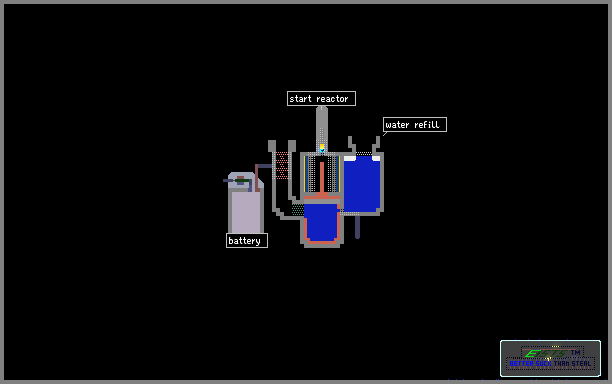Click the green rod atop the battery
Screen dimensions: 612x384
[x=242, y=181]
